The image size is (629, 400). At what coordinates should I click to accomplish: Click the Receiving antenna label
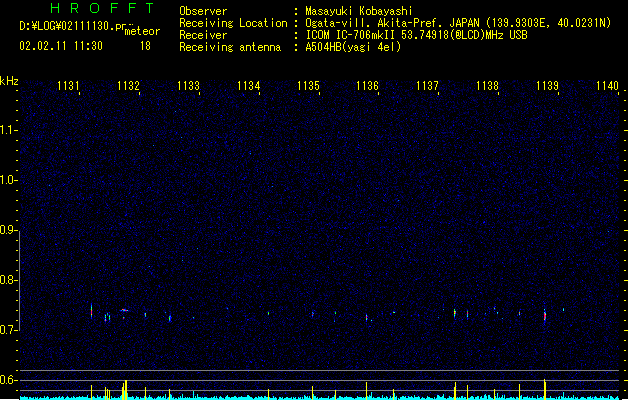click(x=230, y=47)
